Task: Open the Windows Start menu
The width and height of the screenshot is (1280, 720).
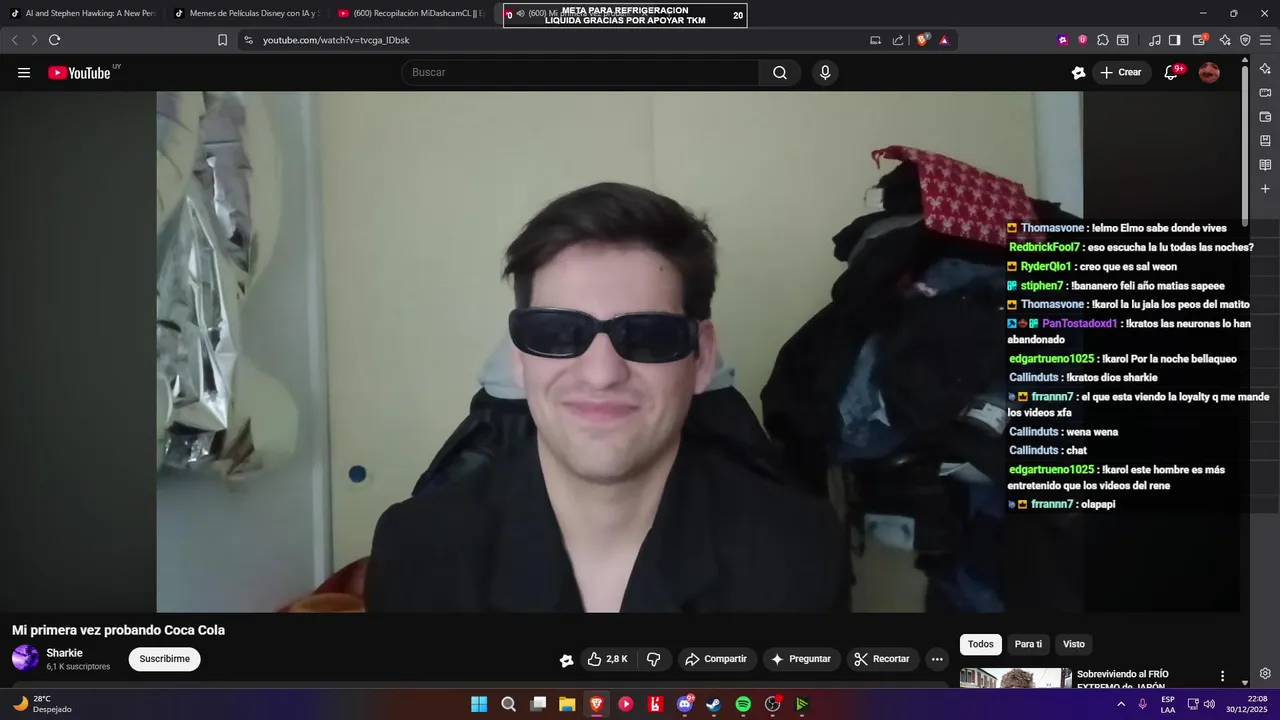Action: [x=479, y=704]
